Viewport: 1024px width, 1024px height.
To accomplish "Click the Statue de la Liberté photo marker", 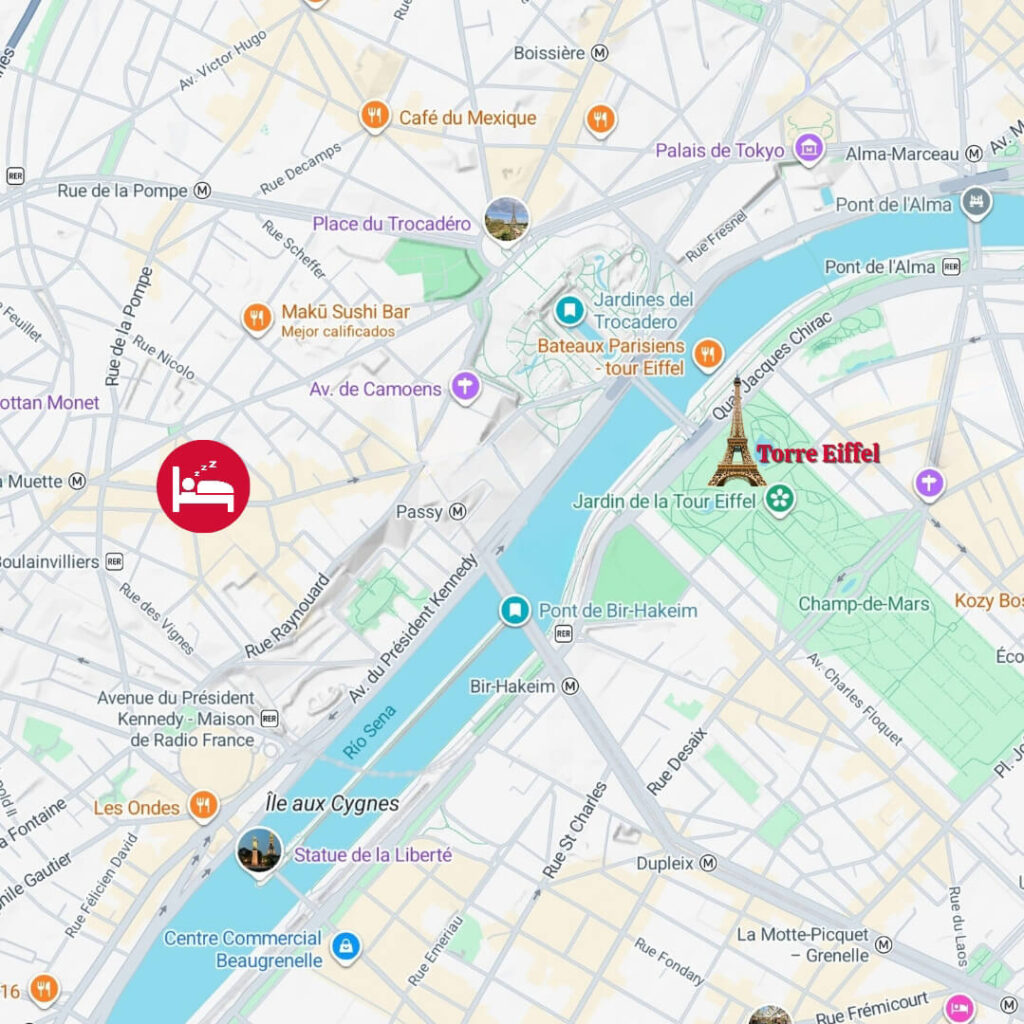I will coord(259,851).
